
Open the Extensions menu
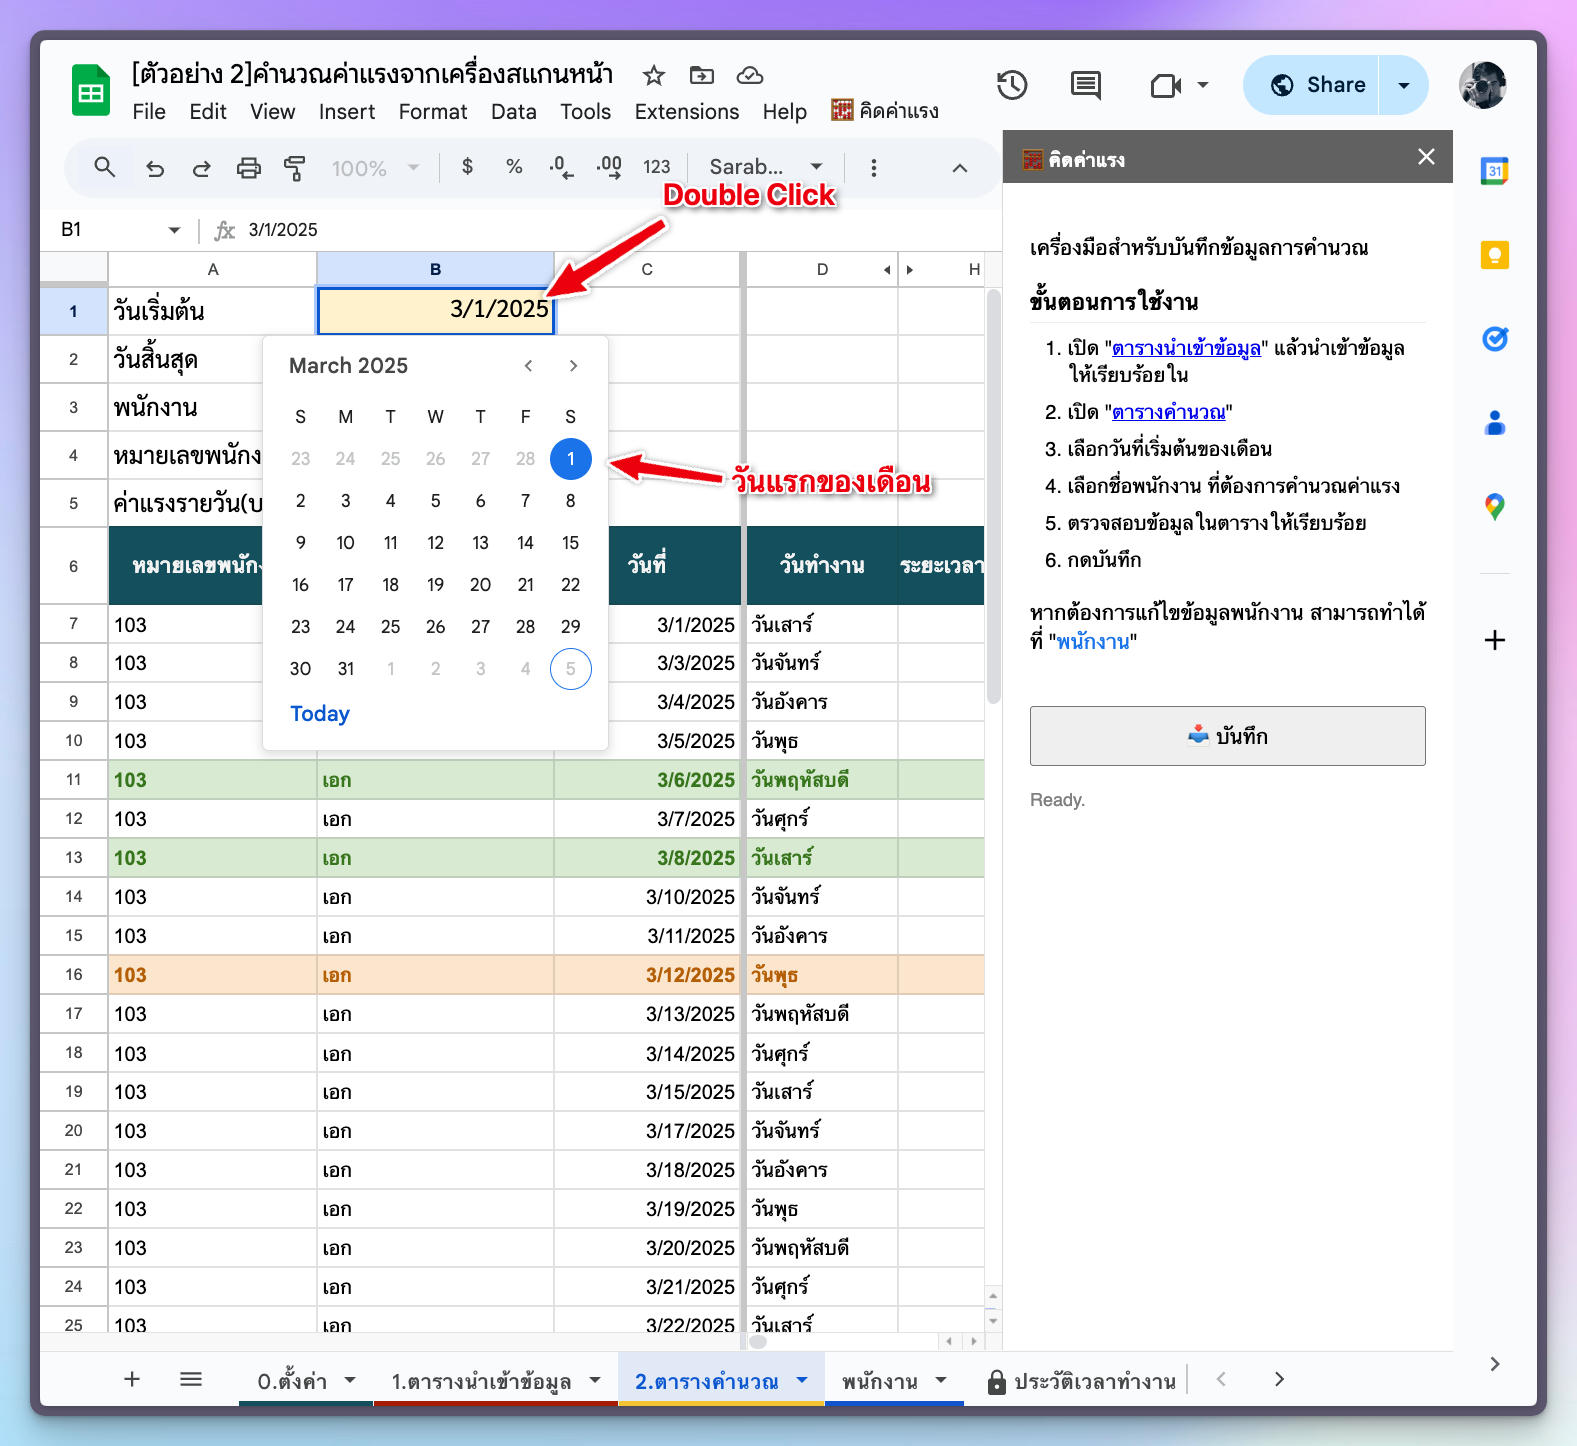pos(686,112)
